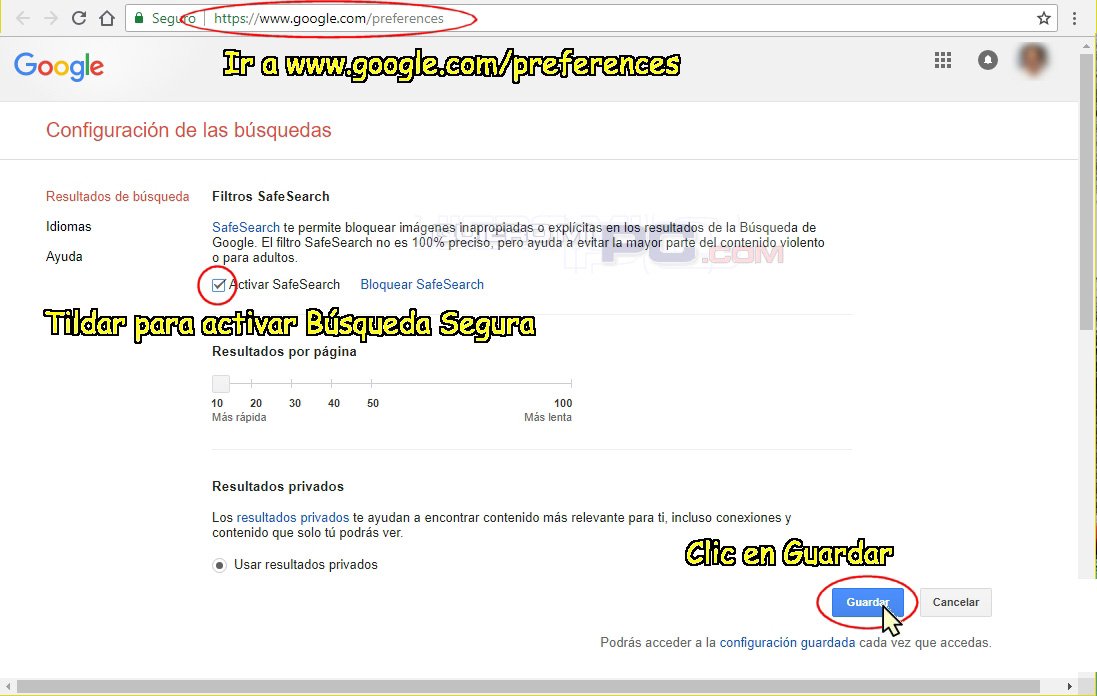Open the Google account avatar
Image resolution: width=1097 pixels, height=696 pixels.
click(x=1033, y=60)
